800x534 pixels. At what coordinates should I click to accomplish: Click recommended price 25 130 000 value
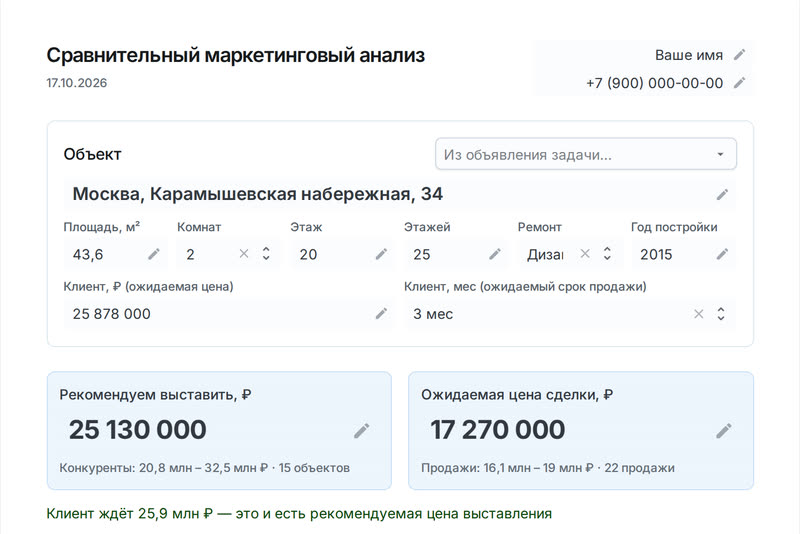tap(138, 429)
